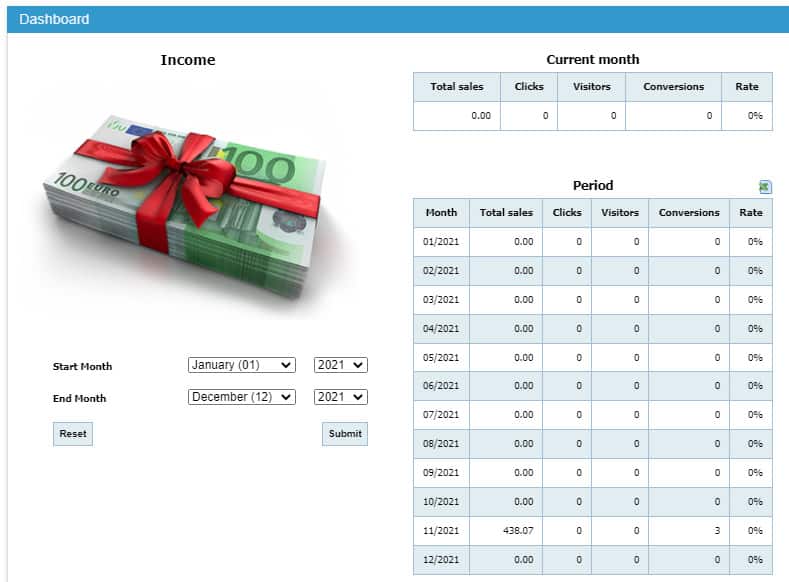Open the Start Month year dropdown
Screen dimensions: 789x582
(341, 366)
